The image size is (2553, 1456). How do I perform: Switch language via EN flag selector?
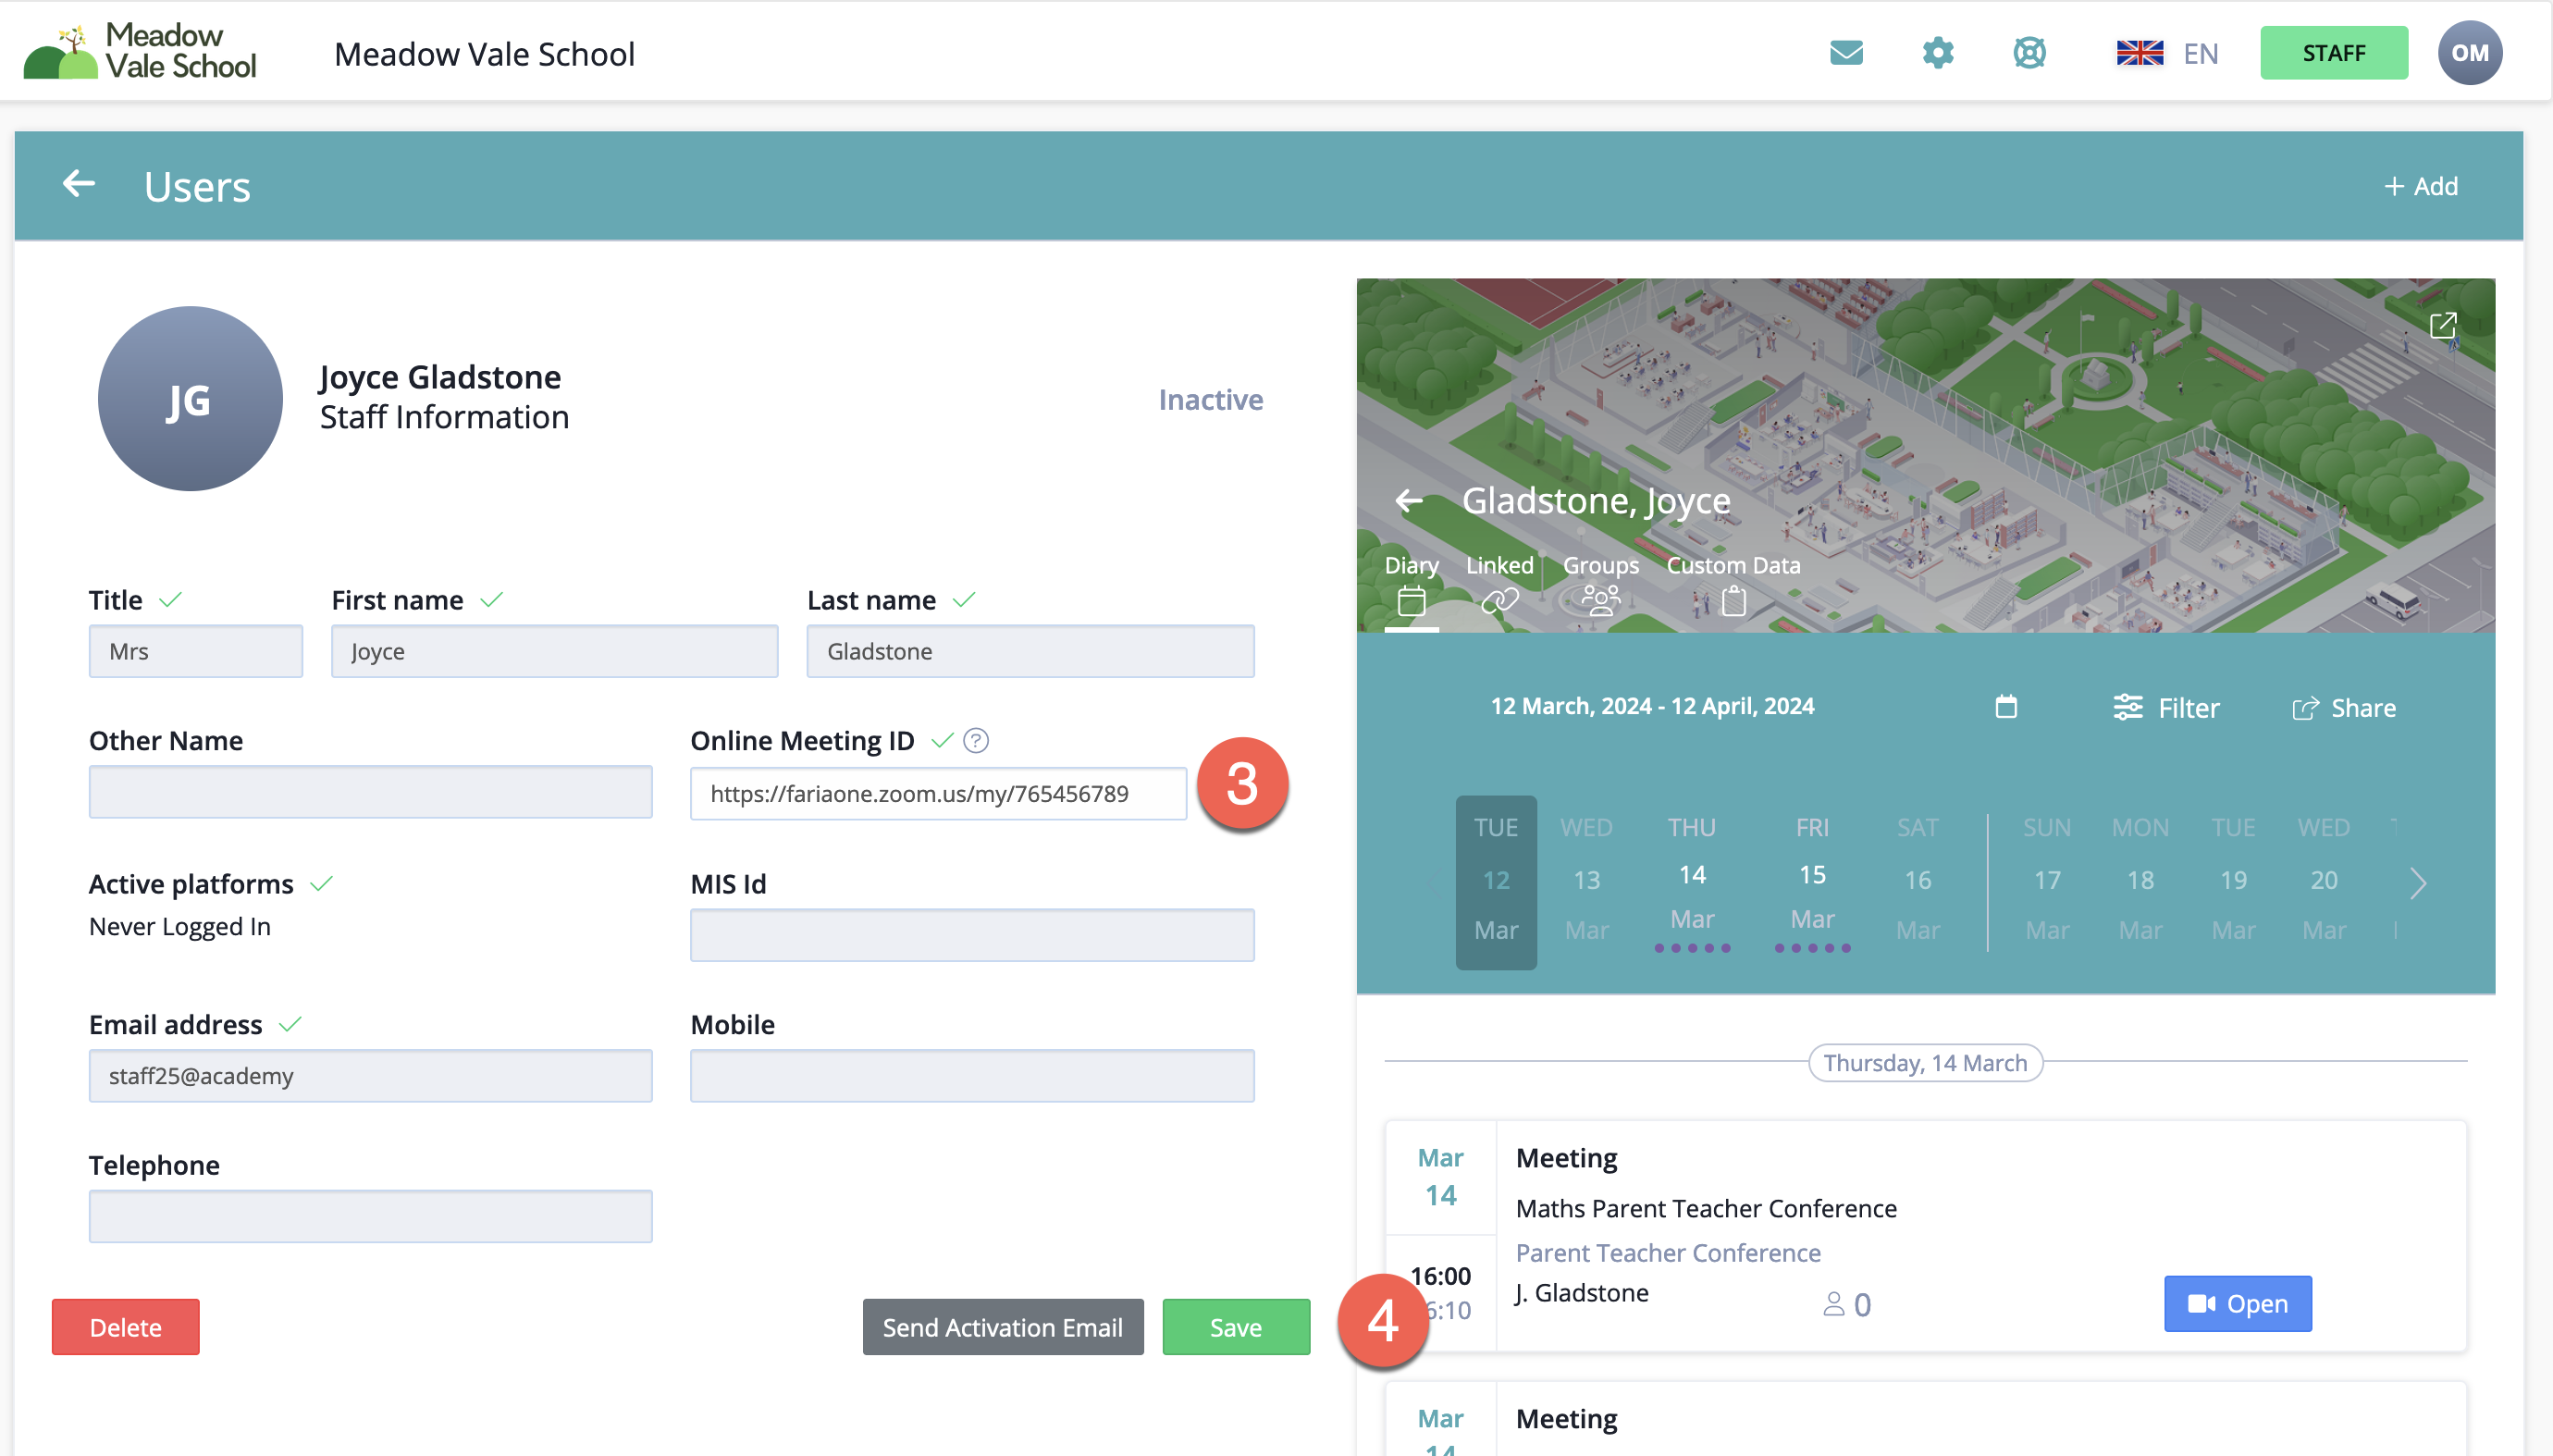tap(2167, 53)
